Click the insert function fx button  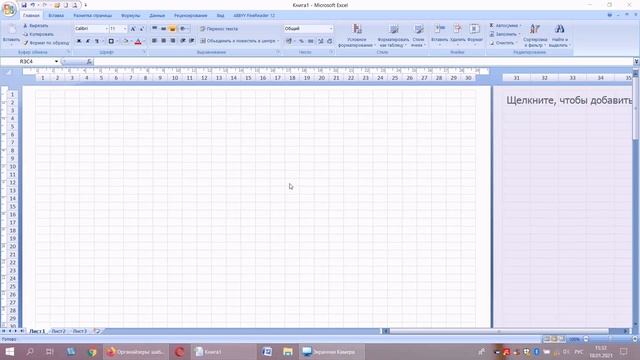coord(89,62)
